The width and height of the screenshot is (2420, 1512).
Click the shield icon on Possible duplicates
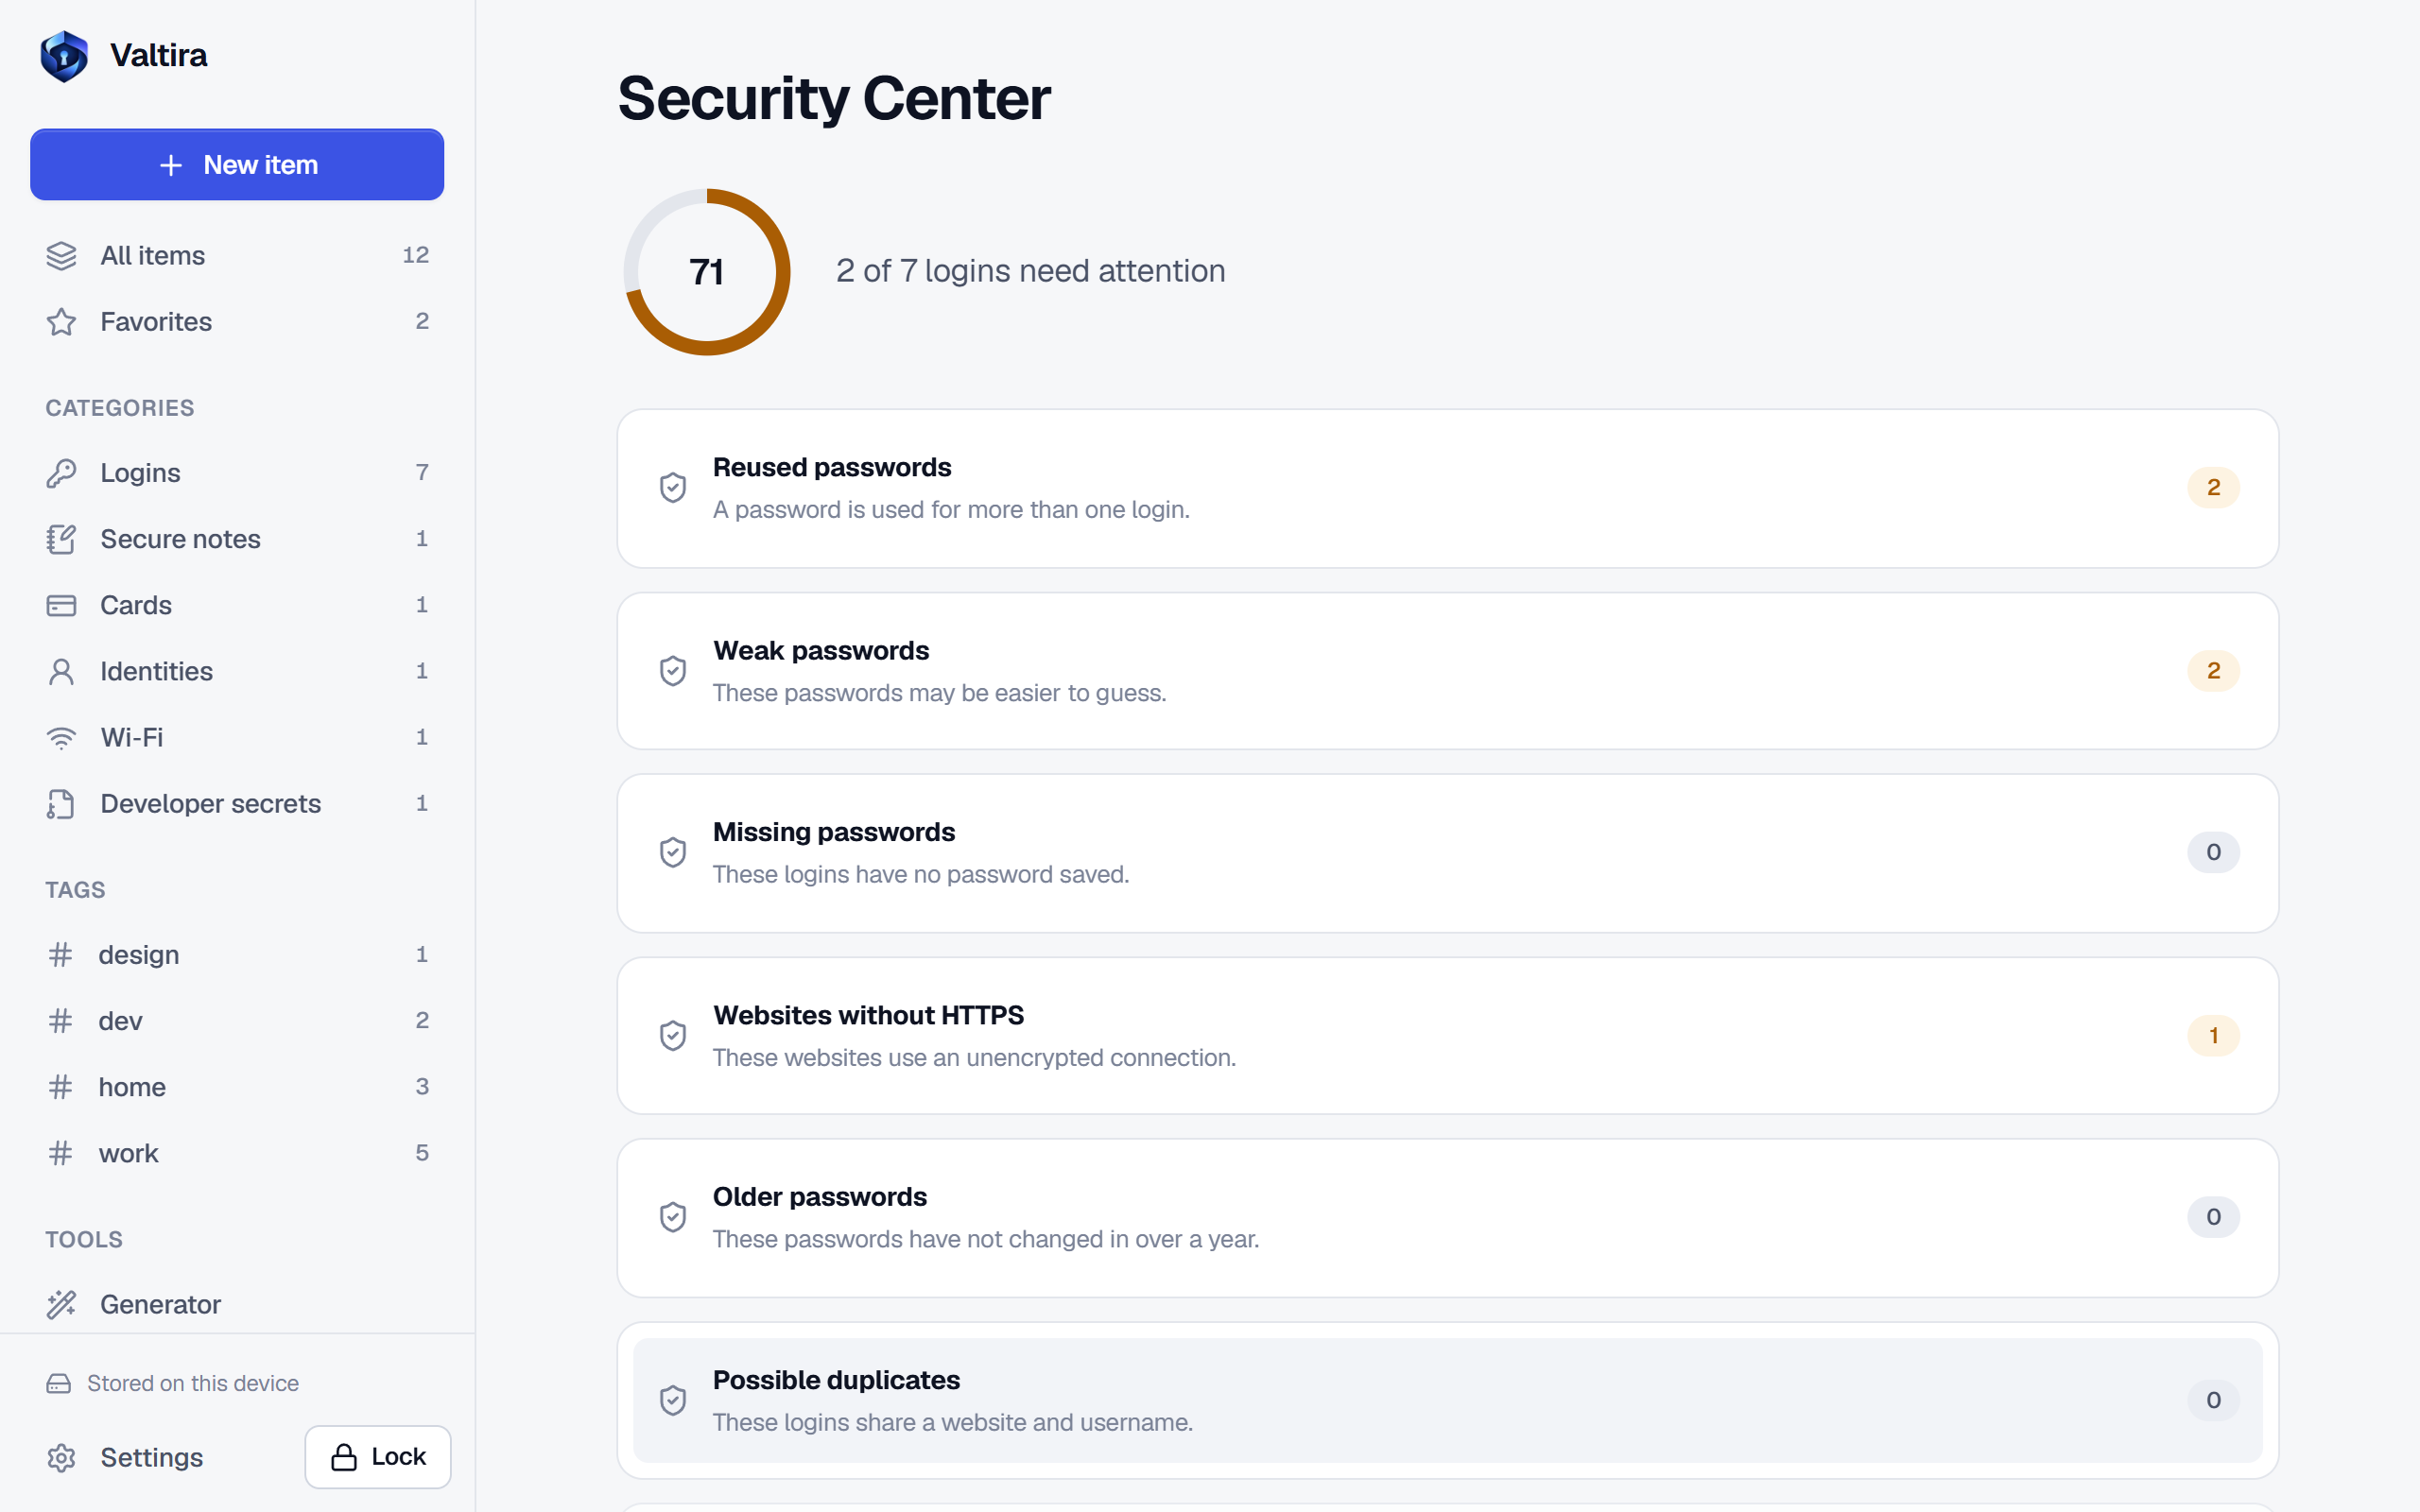click(673, 1400)
